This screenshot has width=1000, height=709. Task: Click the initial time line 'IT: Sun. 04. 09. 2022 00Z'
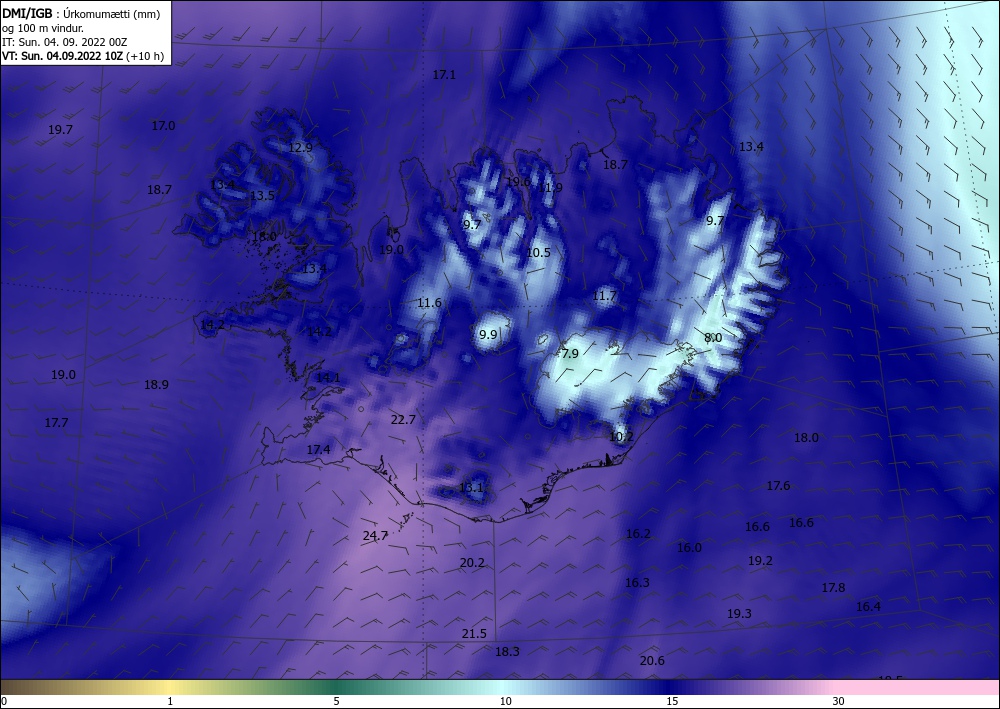tap(64, 42)
